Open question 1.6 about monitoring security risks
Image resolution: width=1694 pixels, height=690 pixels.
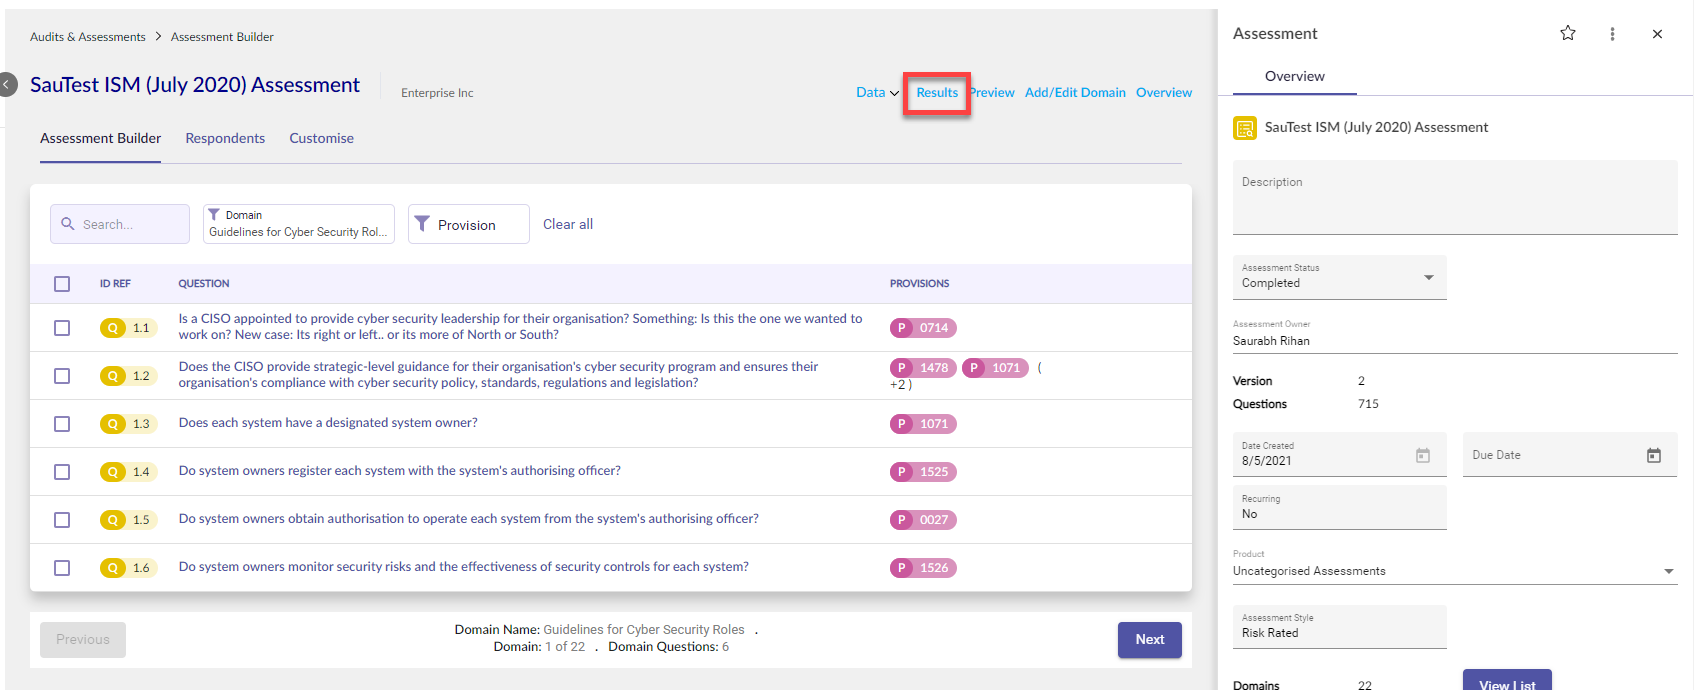464,567
